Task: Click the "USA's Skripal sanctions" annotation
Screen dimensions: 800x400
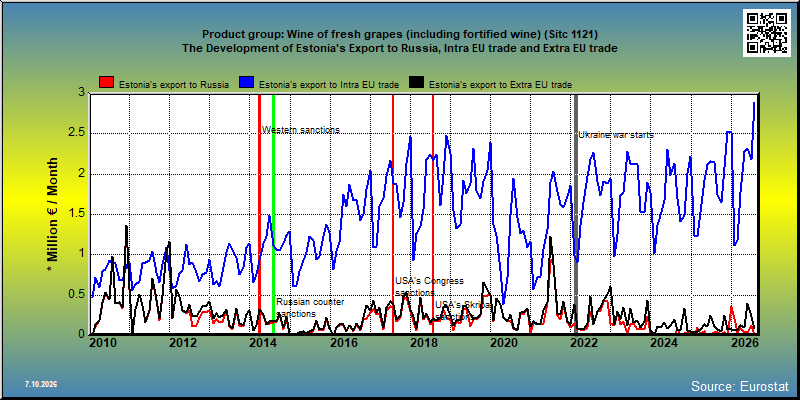Action: [x=463, y=310]
